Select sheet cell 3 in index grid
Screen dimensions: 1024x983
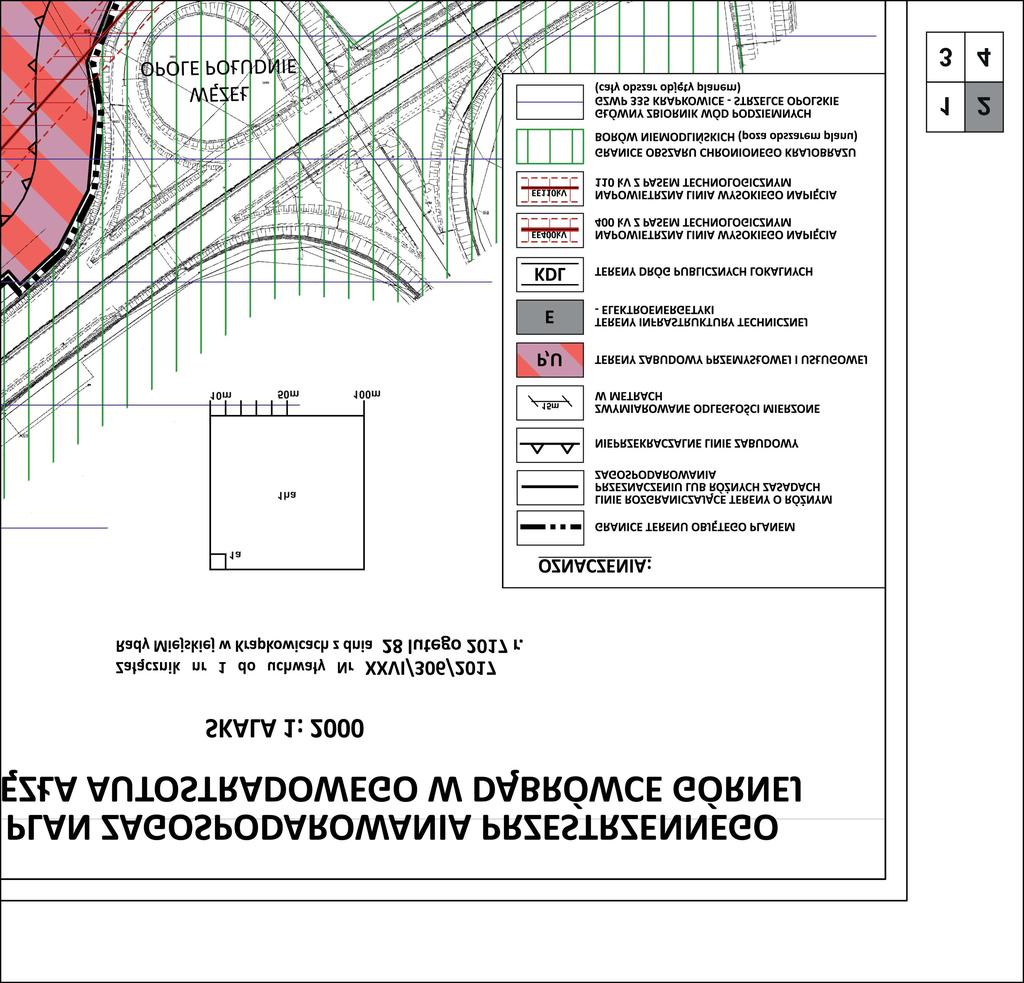[946, 57]
